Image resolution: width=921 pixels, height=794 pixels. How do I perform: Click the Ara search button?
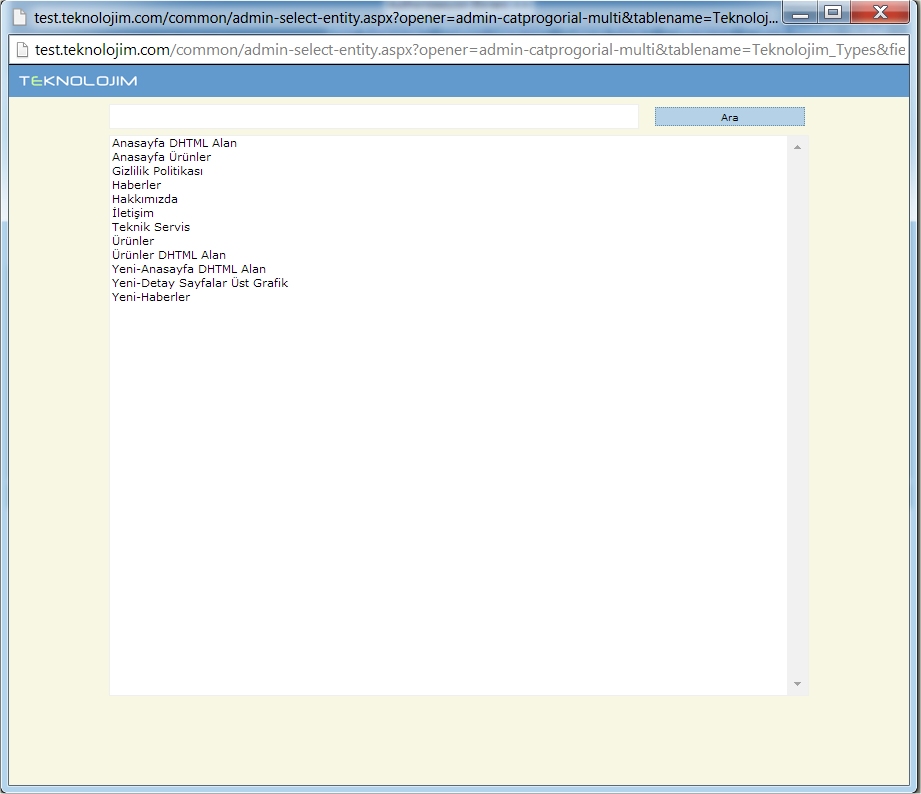point(730,117)
